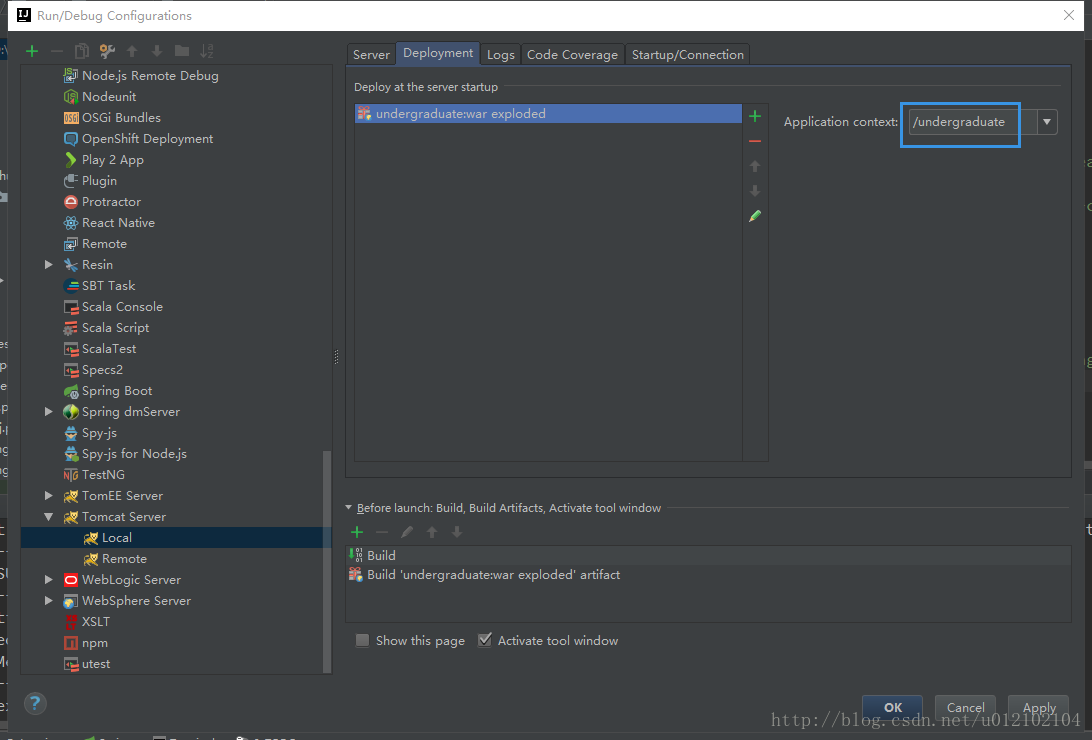This screenshot has width=1092, height=740.
Task: Close the Run/Debug Configurations dialog
Action: [x=1069, y=15]
